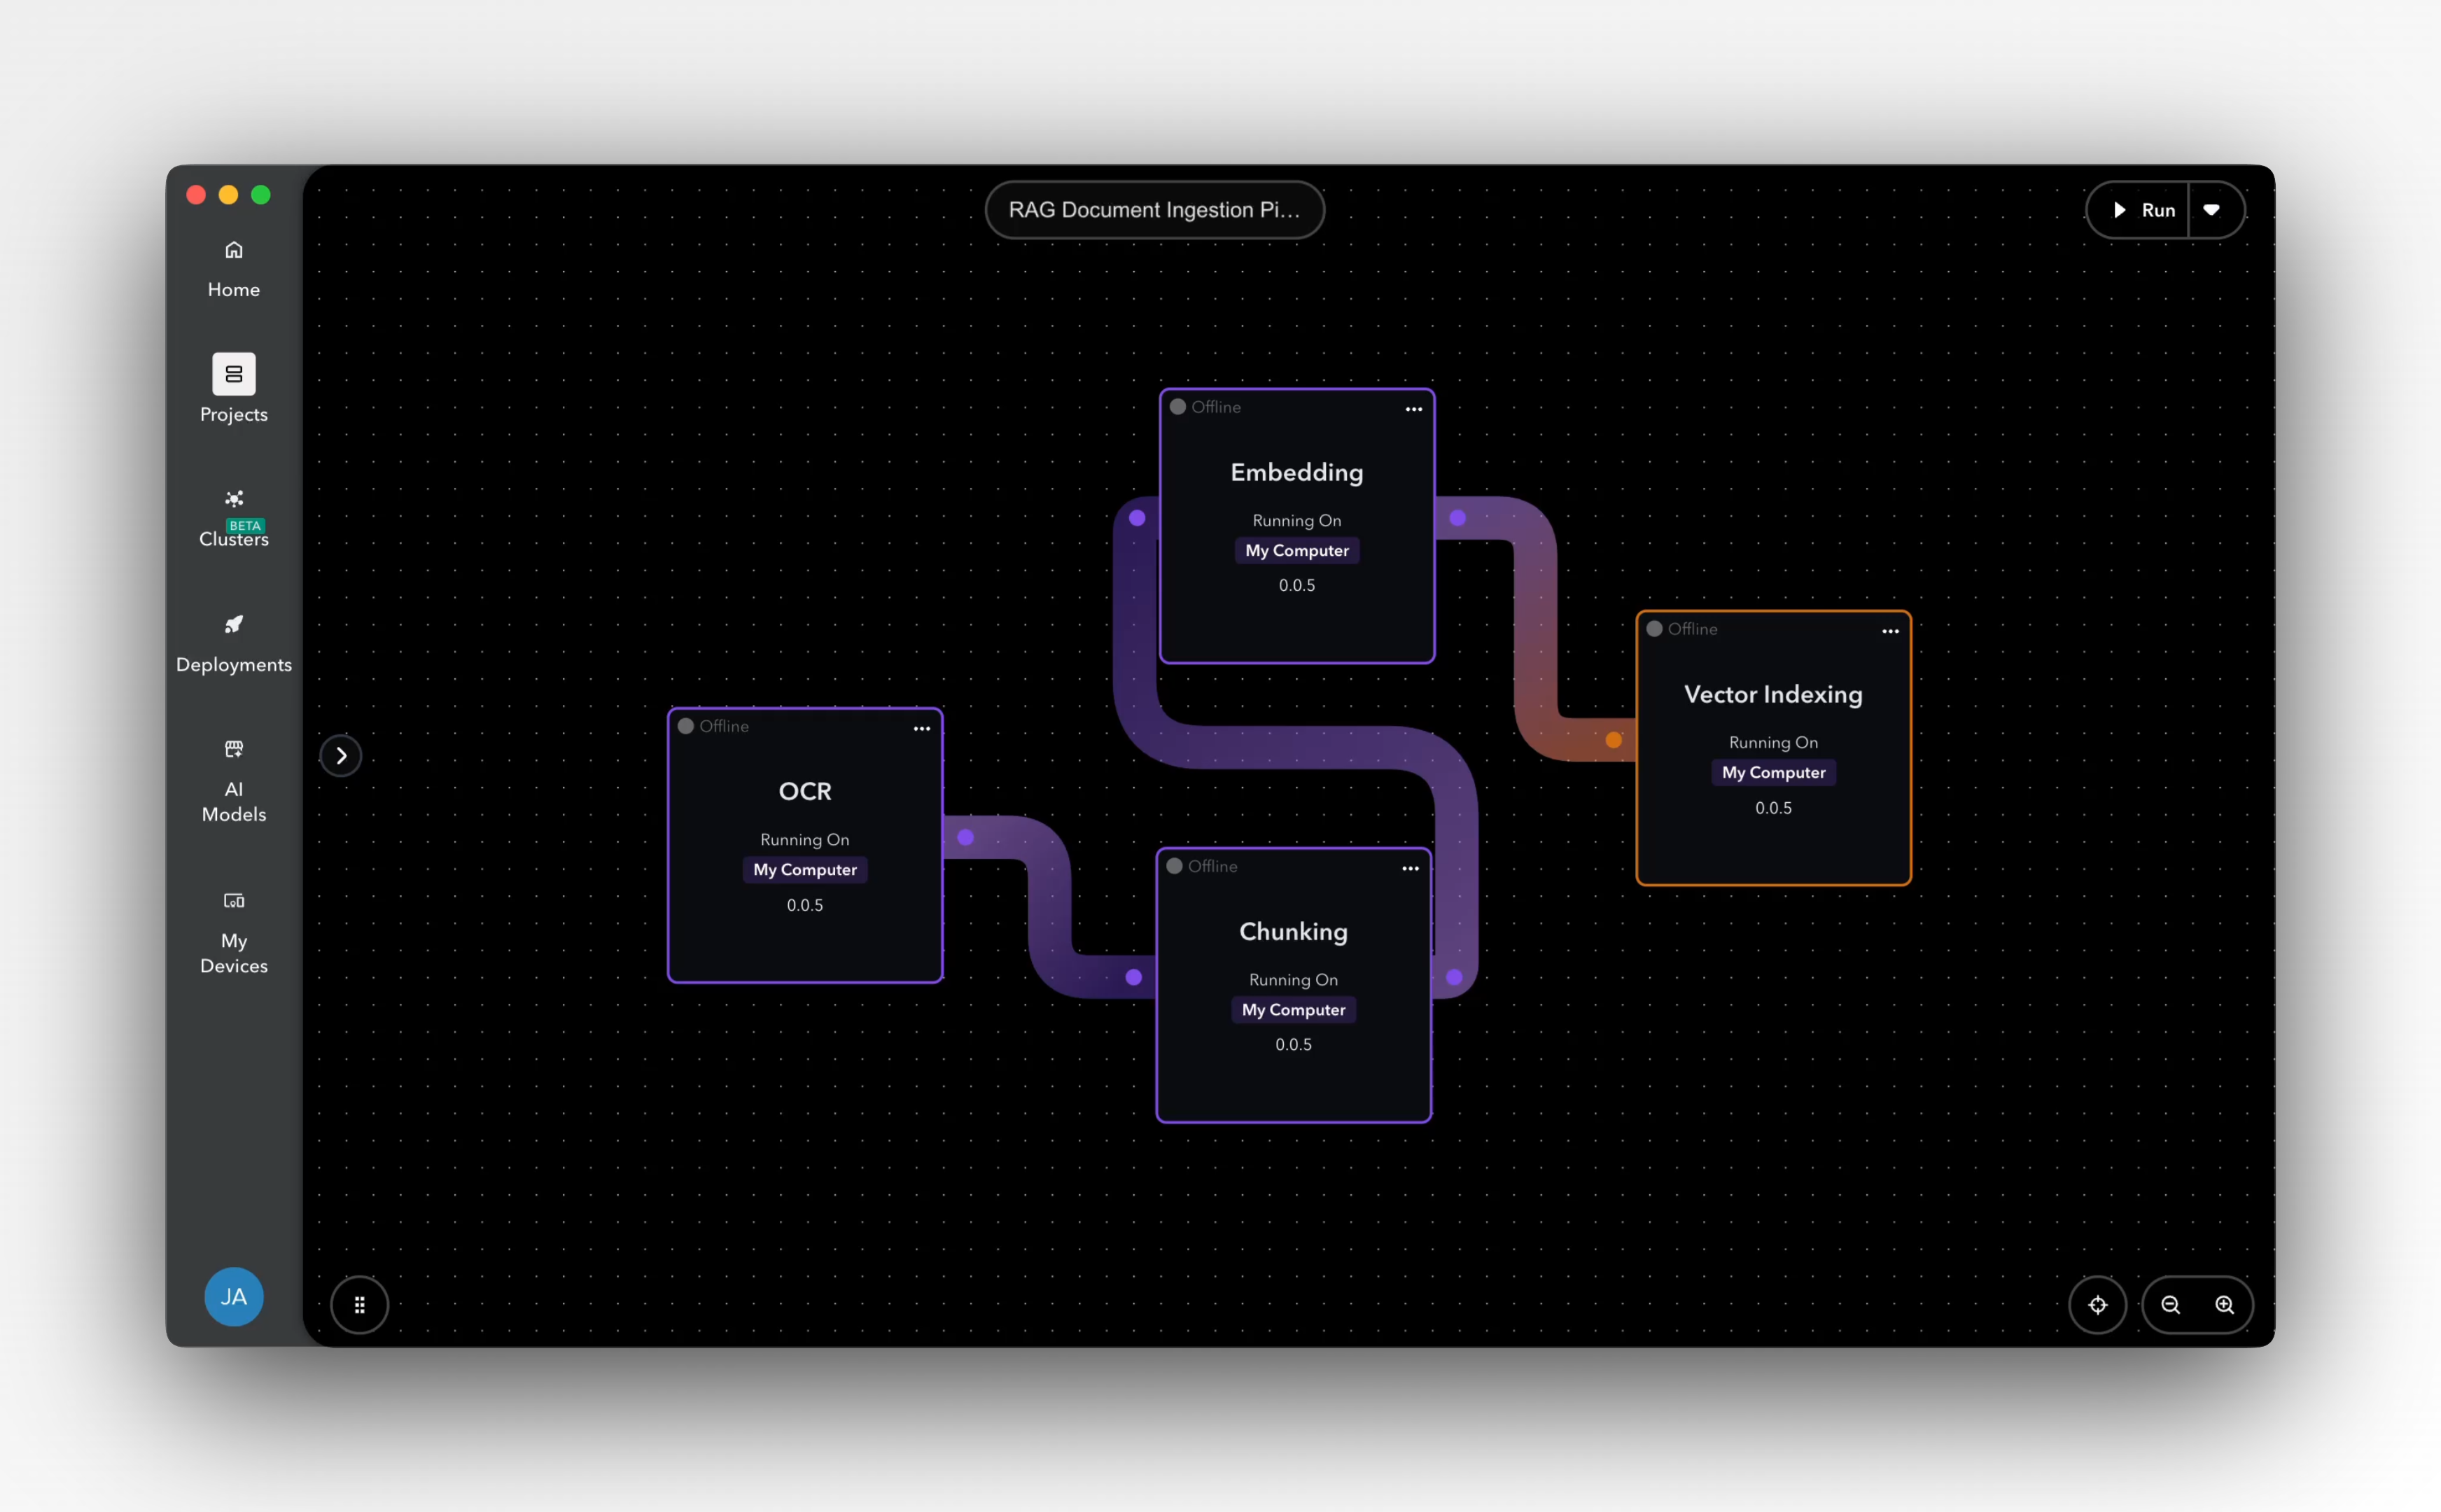The height and width of the screenshot is (1512, 2441).
Task: Zoom out of the canvas
Action: point(2170,1305)
